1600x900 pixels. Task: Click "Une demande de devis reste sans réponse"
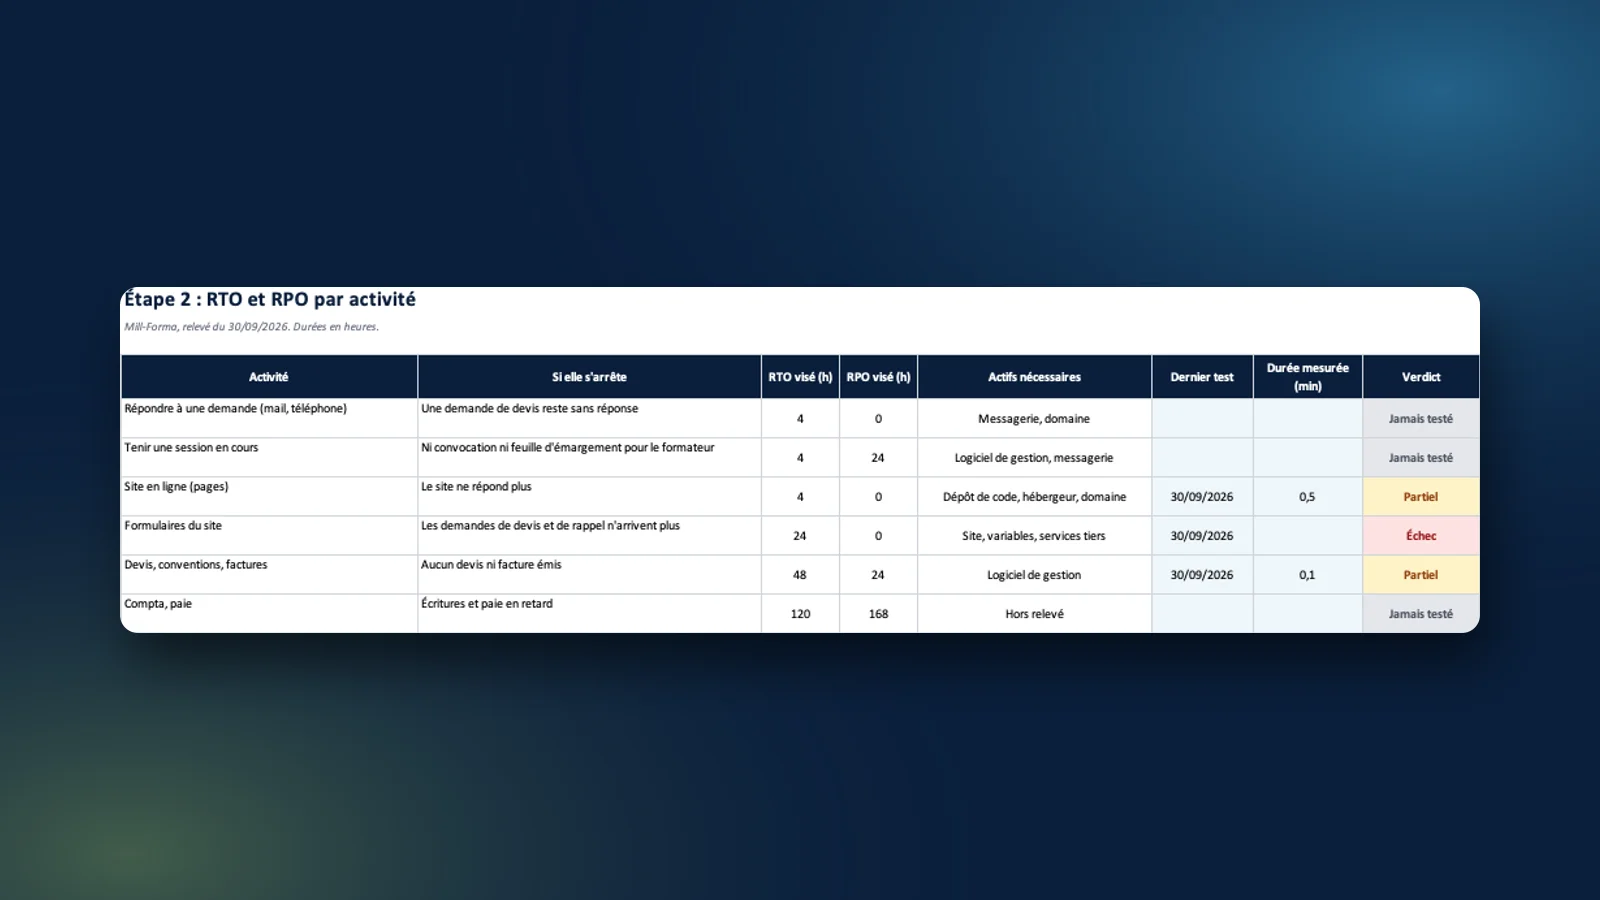589,418
